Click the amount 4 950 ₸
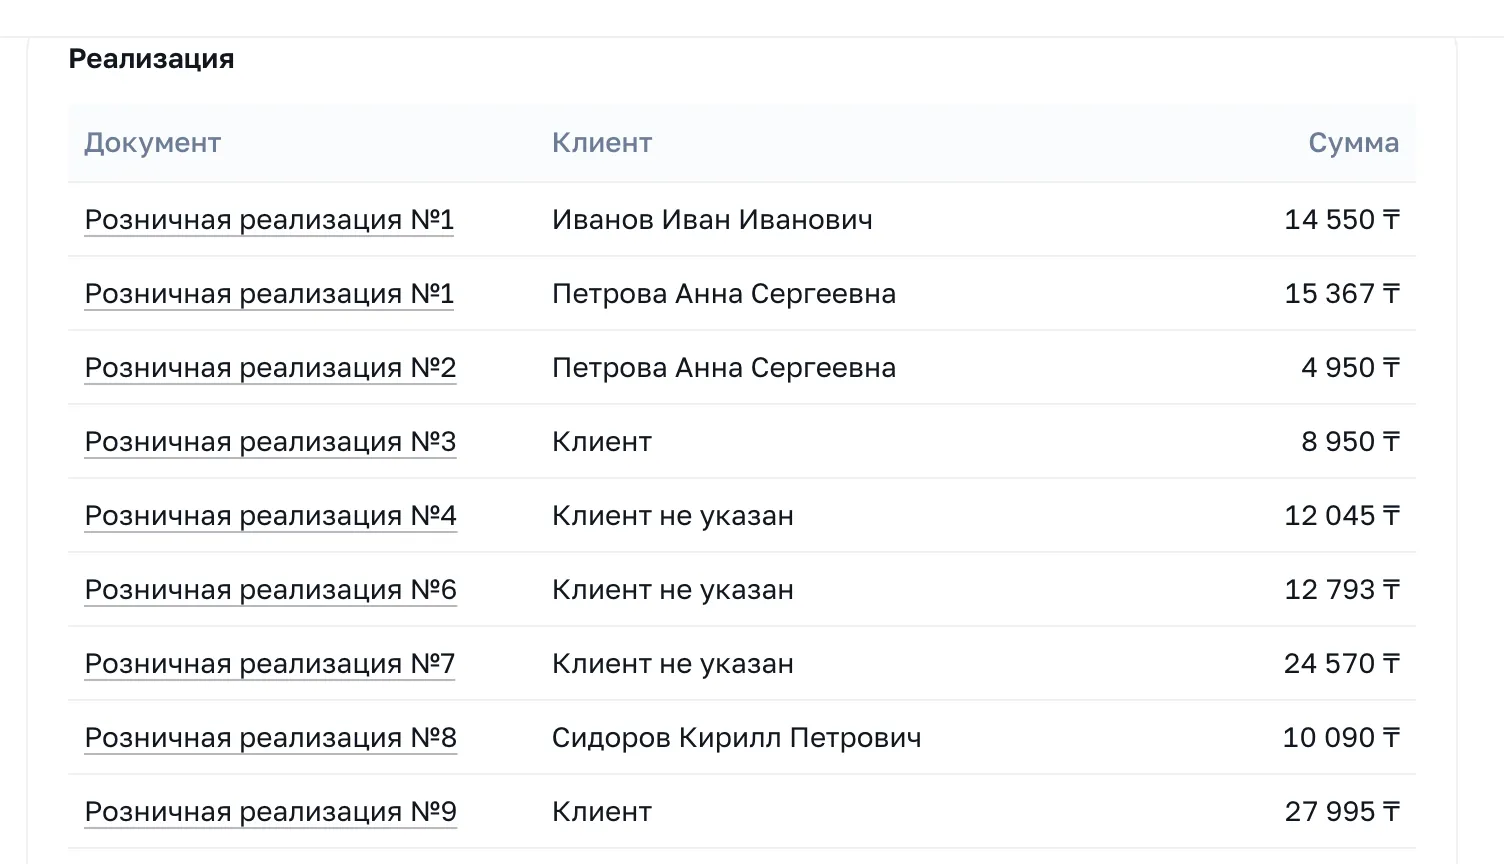Viewport: 1504px width, 864px height. pos(1350,368)
